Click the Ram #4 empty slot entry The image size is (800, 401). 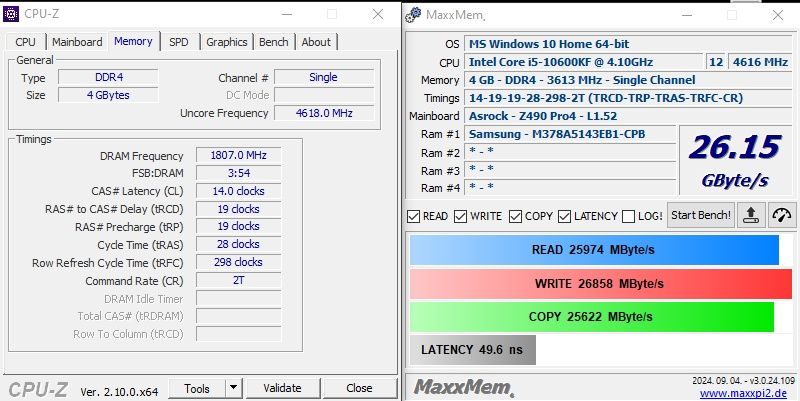tap(570, 187)
